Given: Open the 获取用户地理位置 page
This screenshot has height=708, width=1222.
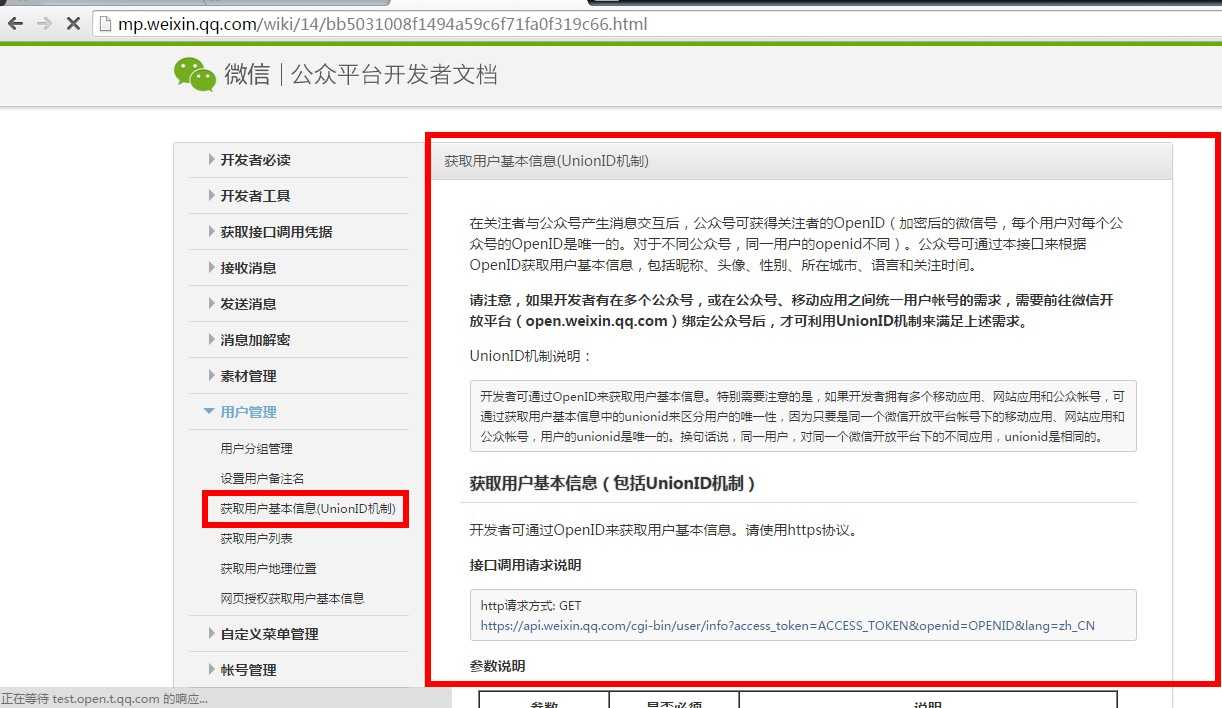Looking at the screenshot, I should click(x=269, y=569).
